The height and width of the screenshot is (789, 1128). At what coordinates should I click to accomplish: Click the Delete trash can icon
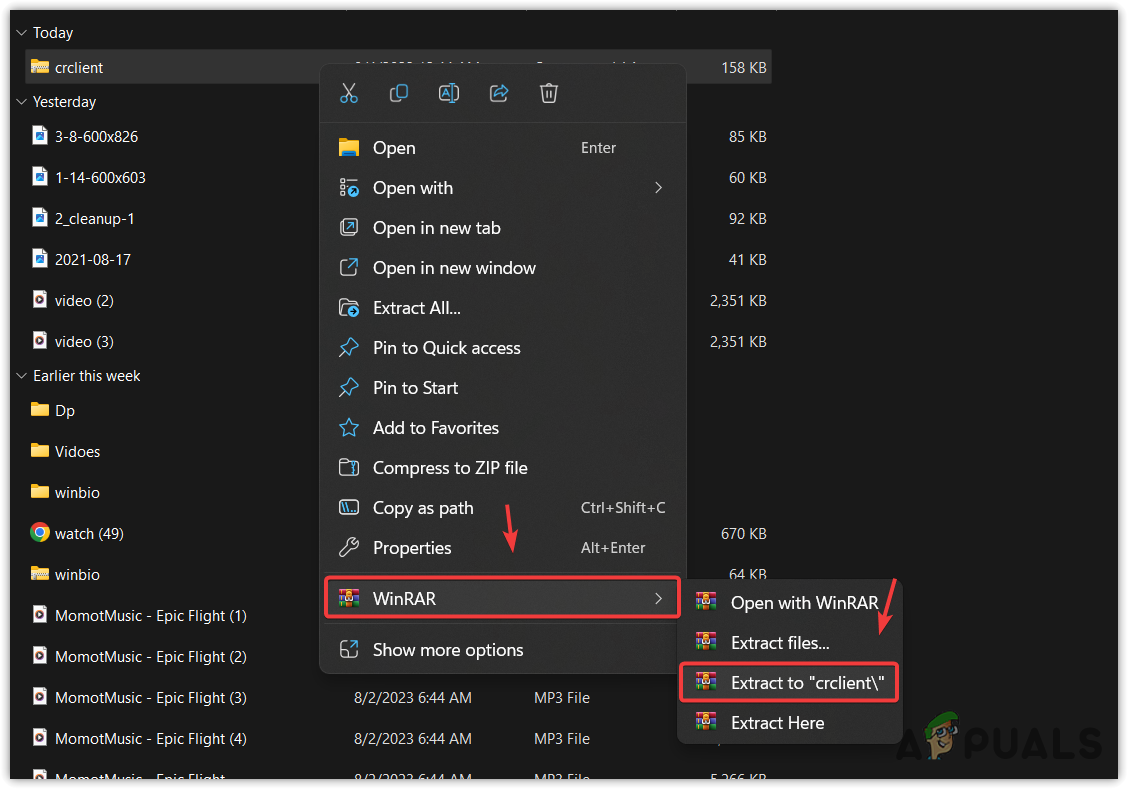pos(549,93)
